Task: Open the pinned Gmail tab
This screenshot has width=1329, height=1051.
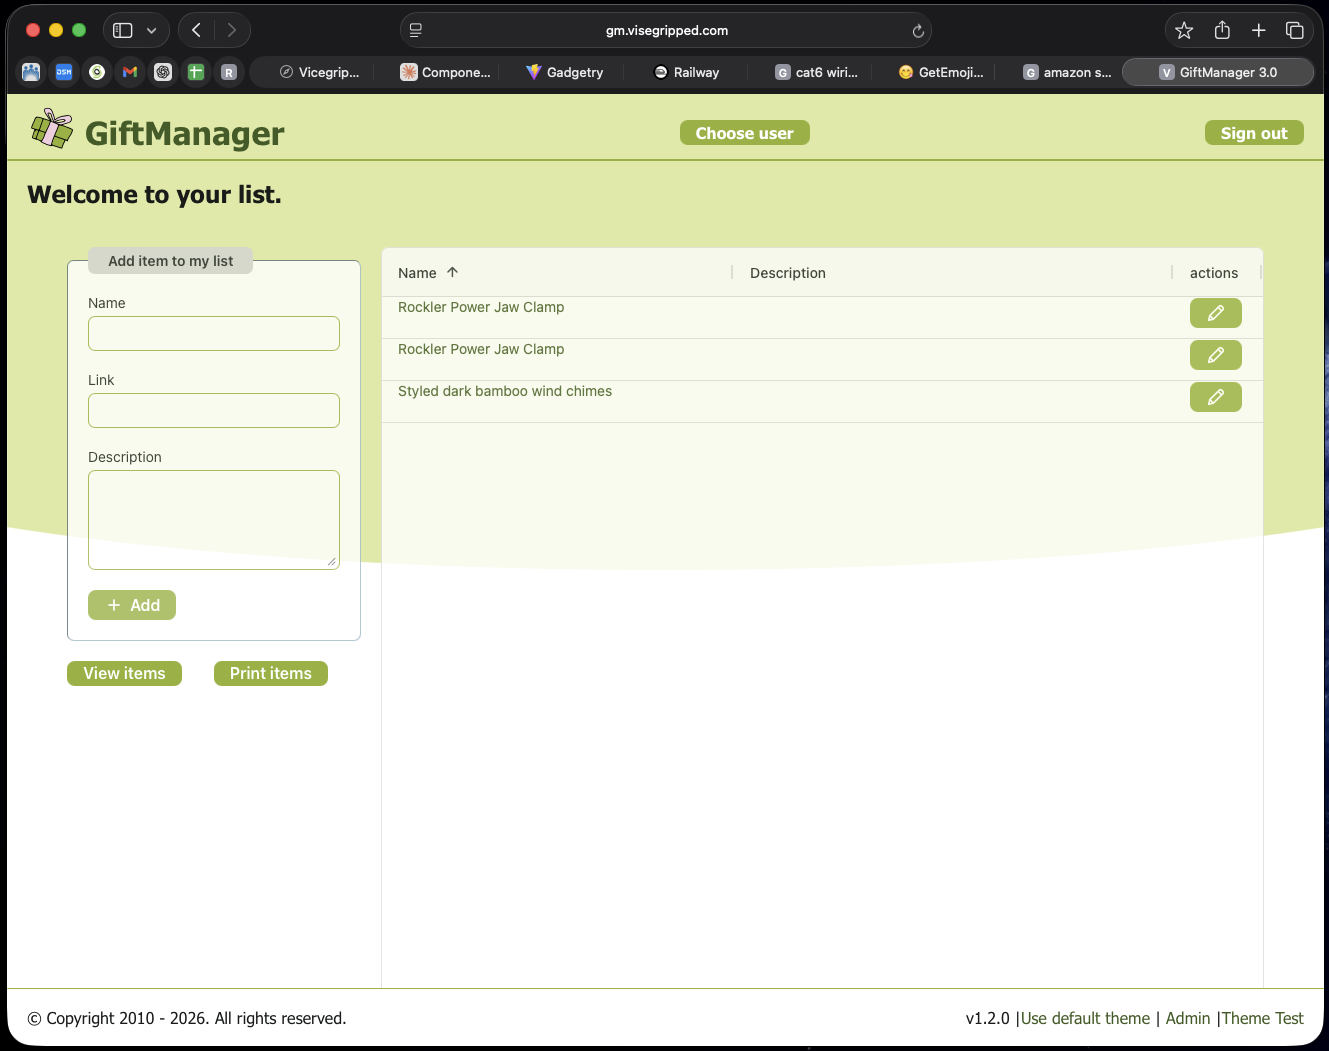Action: [x=130, y=72]
